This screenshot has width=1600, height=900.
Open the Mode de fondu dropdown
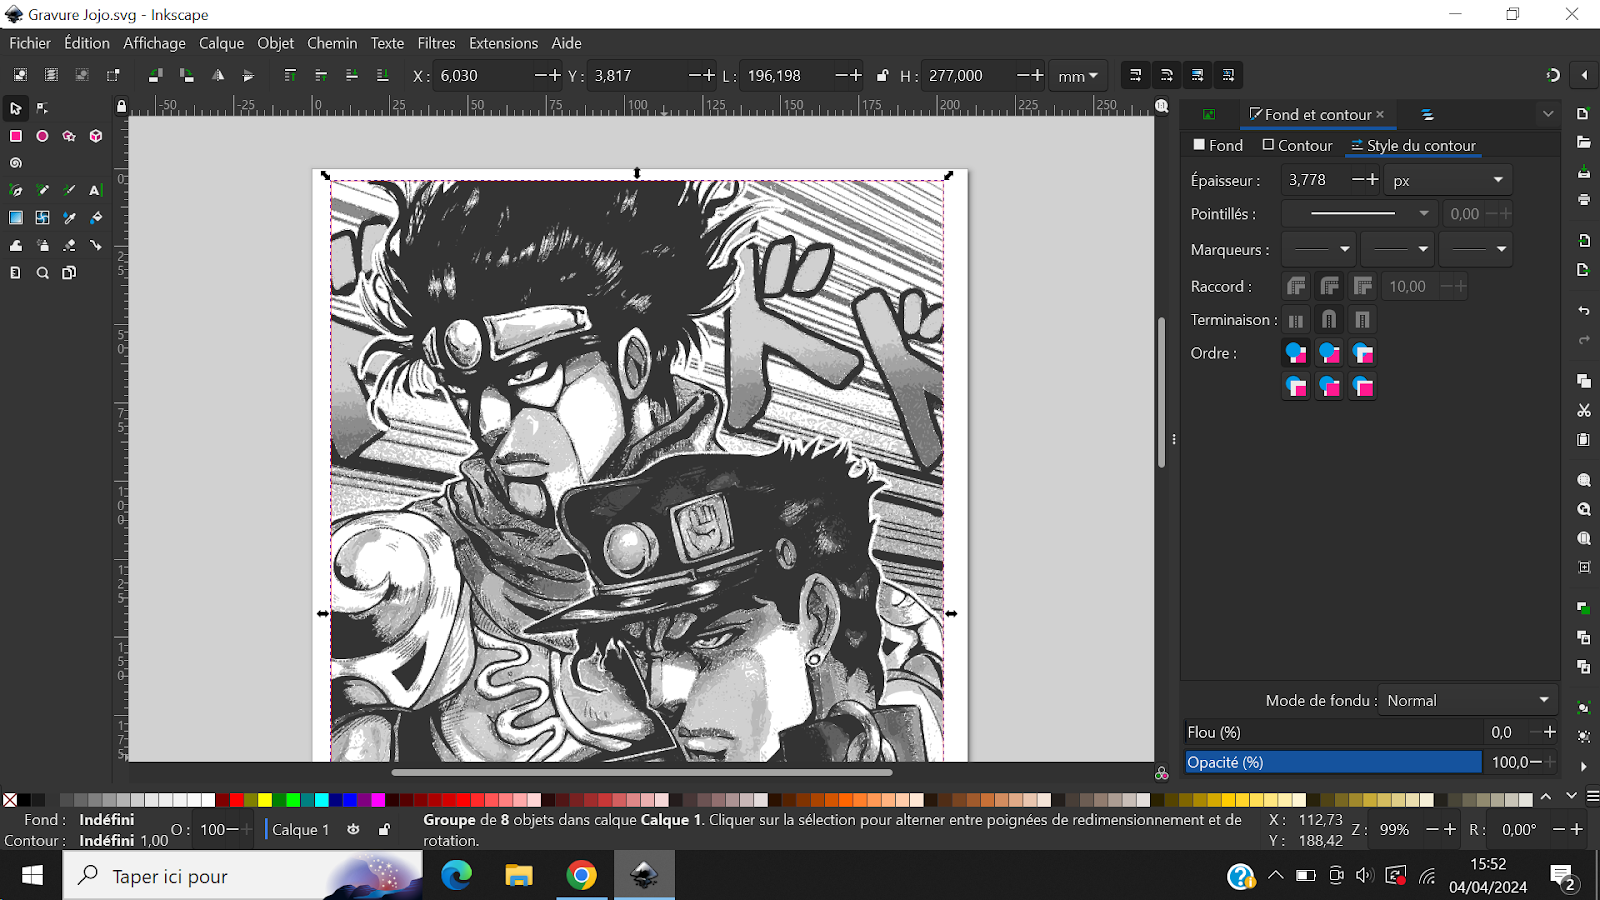point(1467,700)
